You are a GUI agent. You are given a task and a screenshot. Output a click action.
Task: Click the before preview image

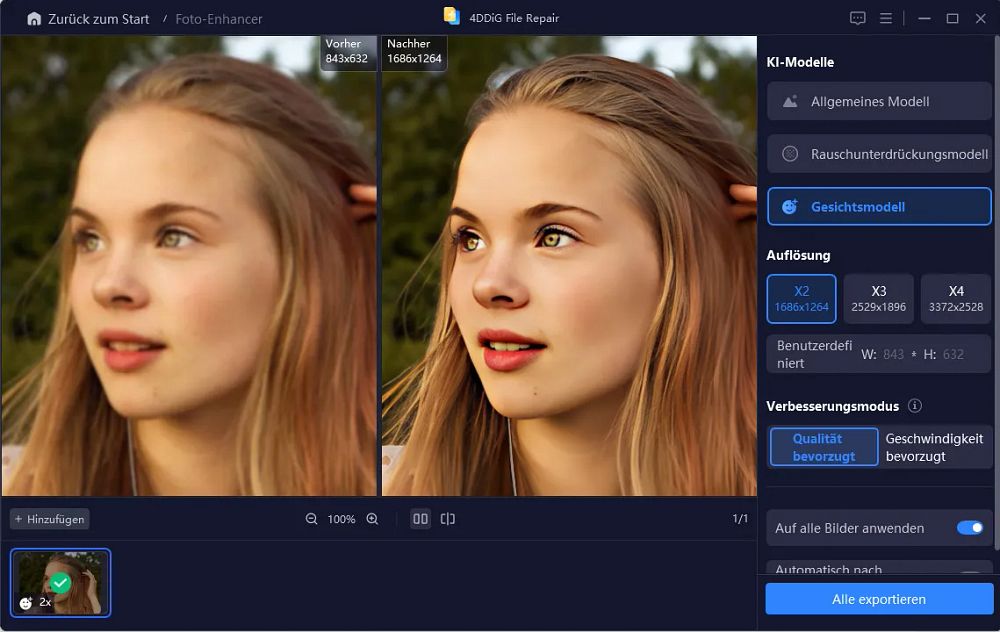(189, 266)
